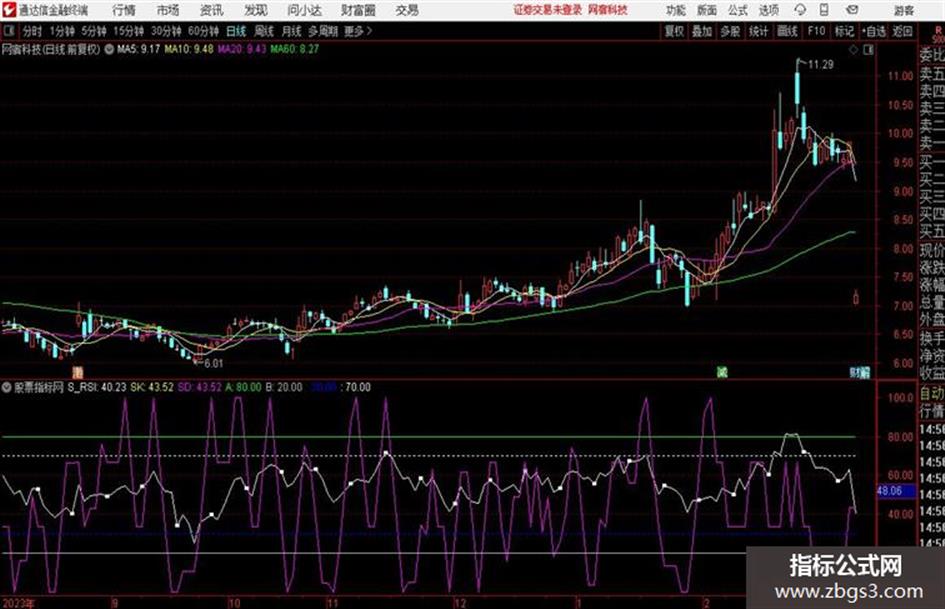The width and height of the screenshot is (945, 609).
Task: Click the 标记 mark button
Action: click(844, 31)
